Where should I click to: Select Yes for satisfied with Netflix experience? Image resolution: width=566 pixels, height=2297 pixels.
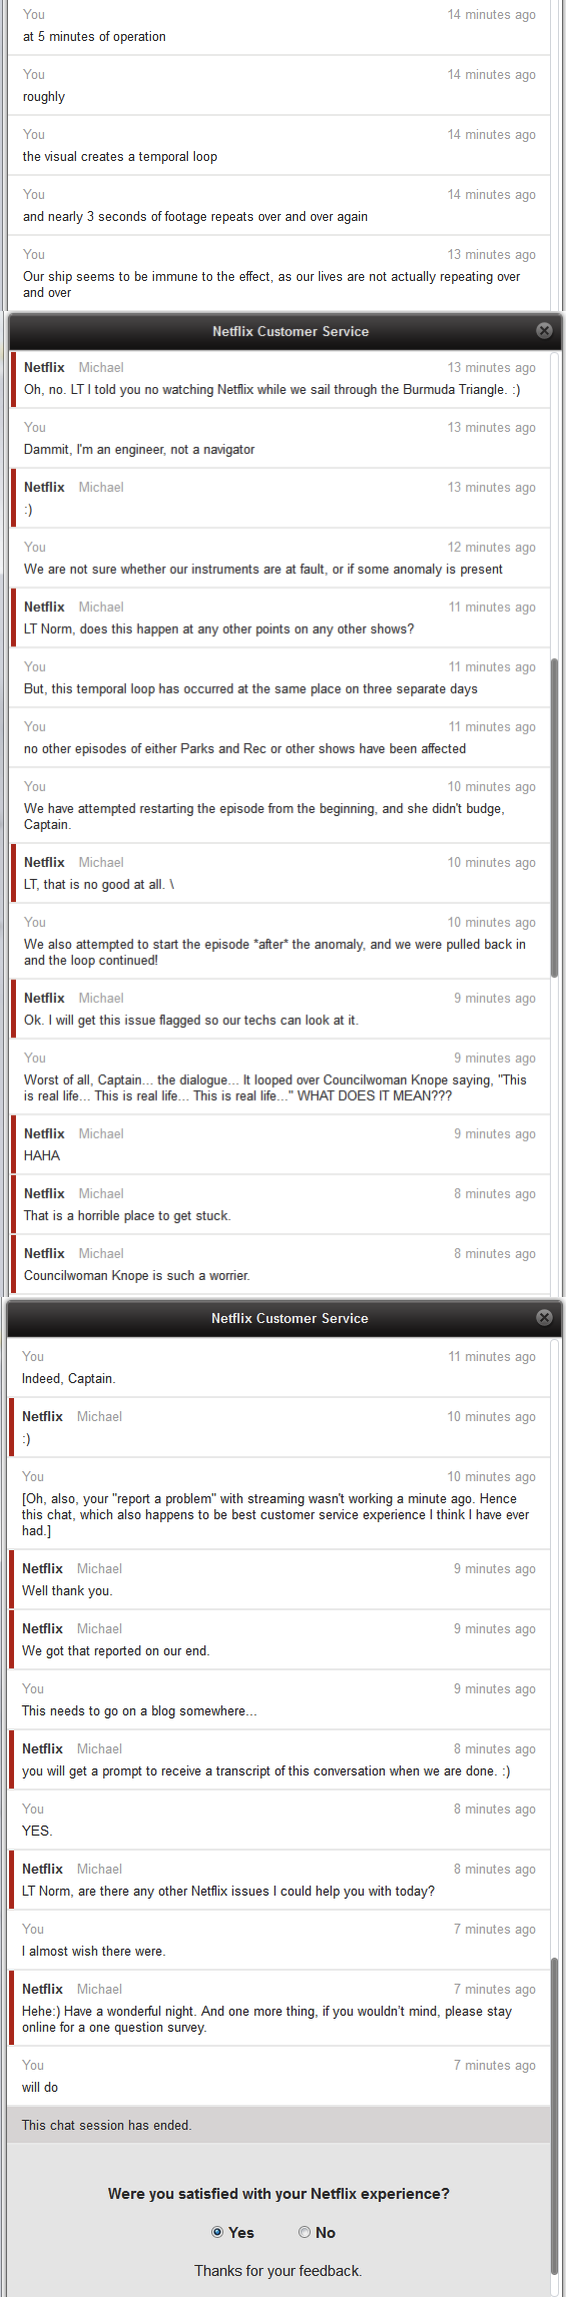click(x=217, y=2232)
